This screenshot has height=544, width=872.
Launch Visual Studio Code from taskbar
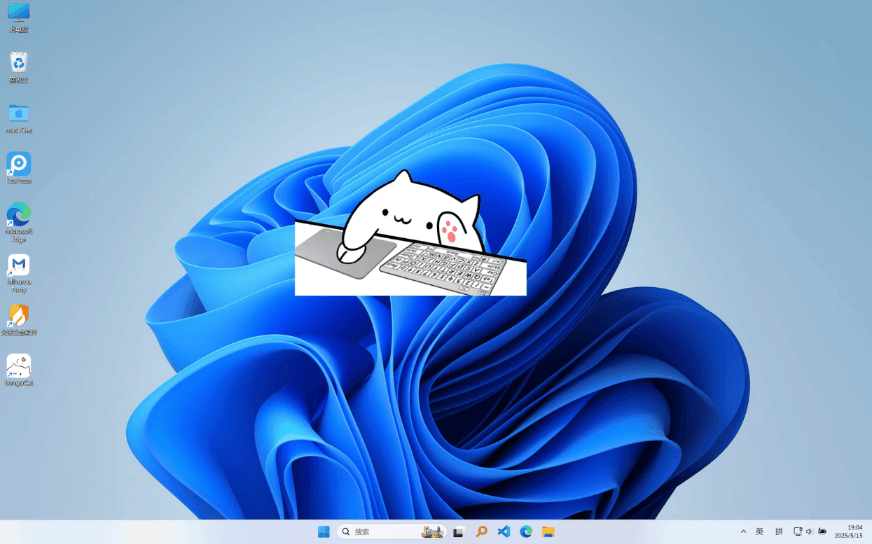tap(504, 532)
